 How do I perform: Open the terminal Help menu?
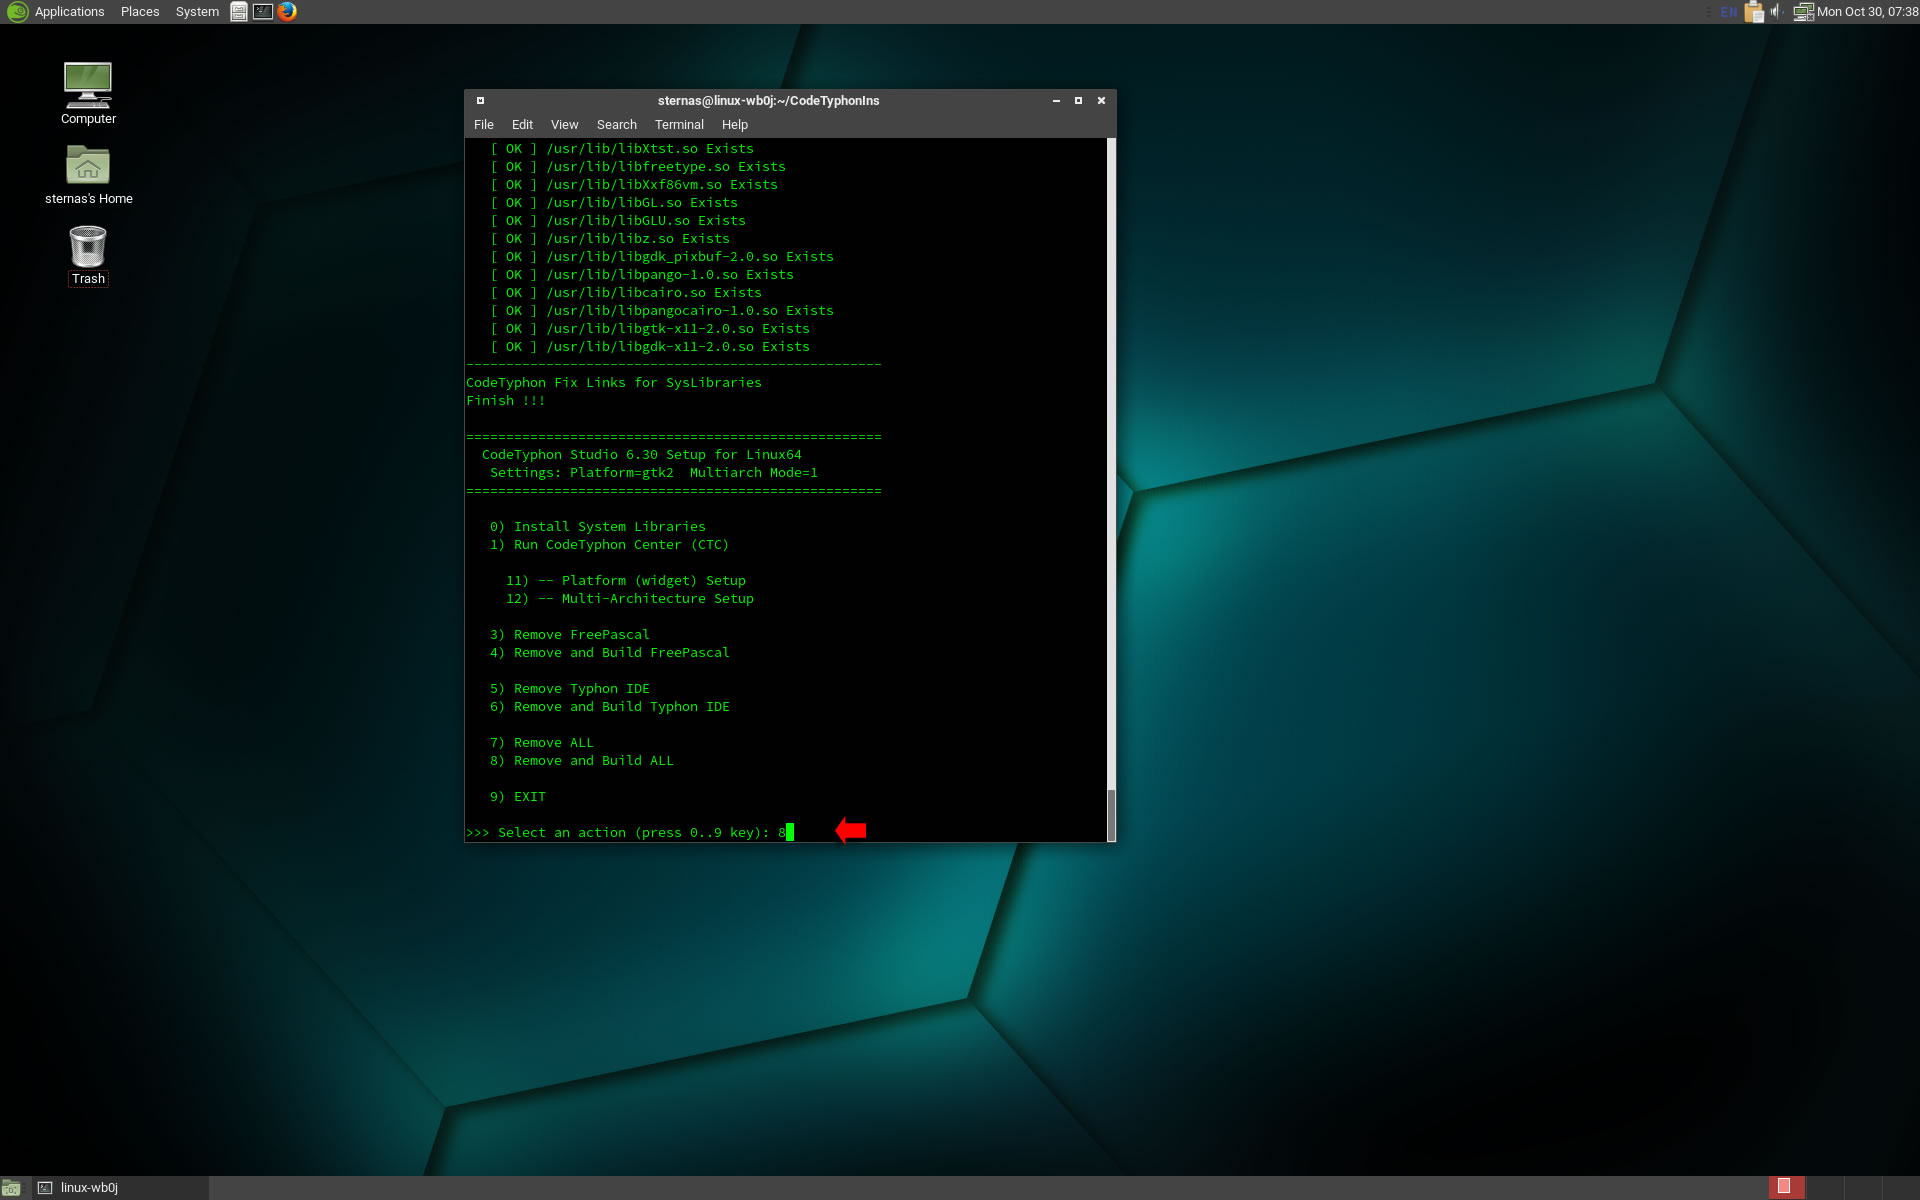735,125
